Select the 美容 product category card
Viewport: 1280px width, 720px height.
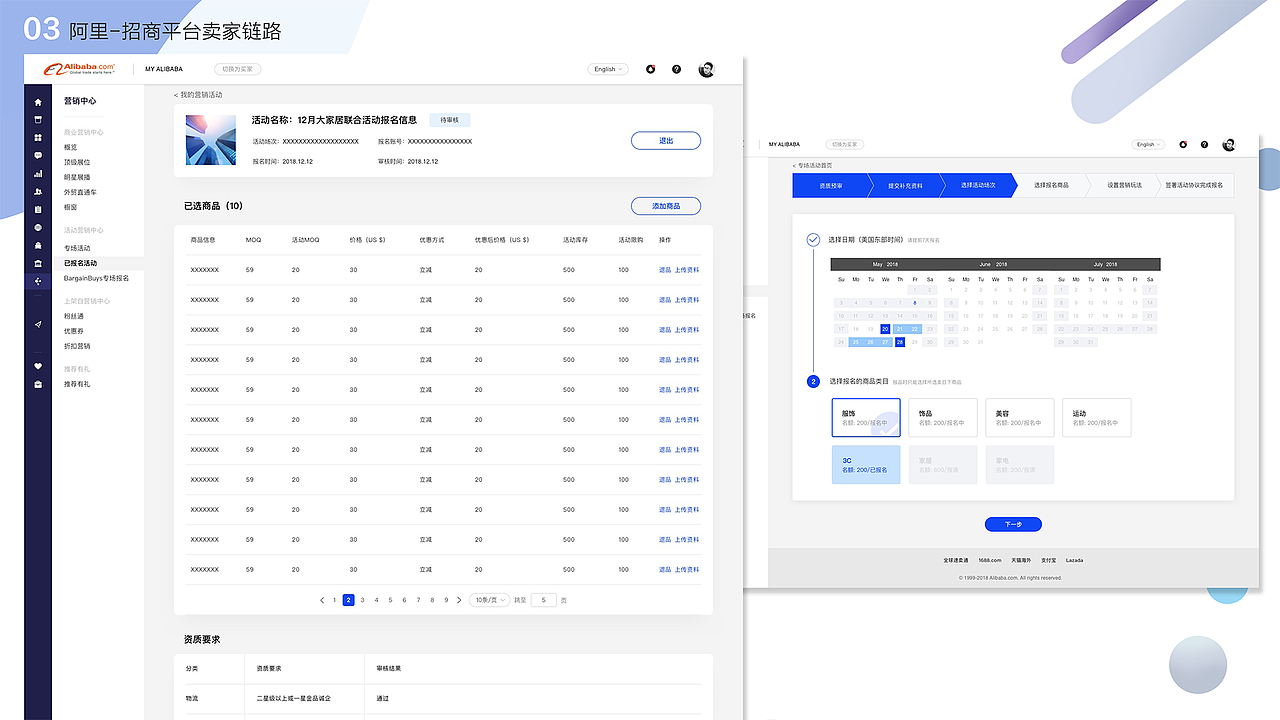coord(1020,418)
